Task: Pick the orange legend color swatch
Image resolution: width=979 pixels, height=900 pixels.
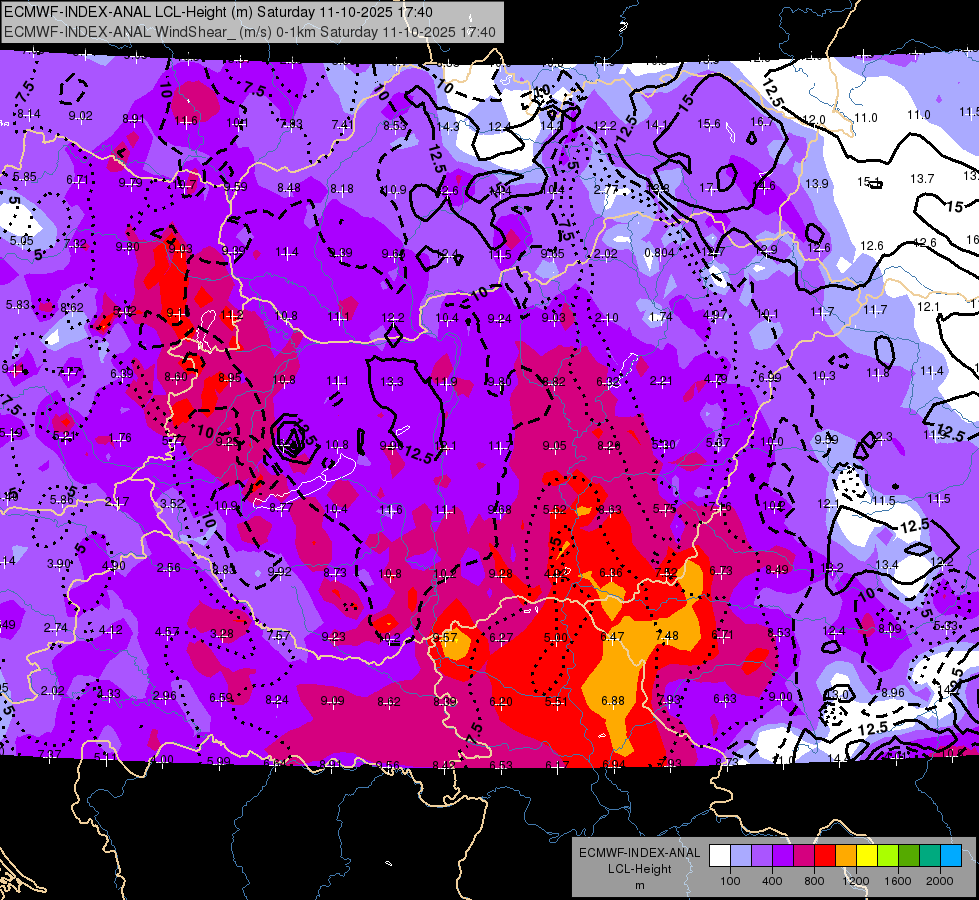Action: (846, 856)
